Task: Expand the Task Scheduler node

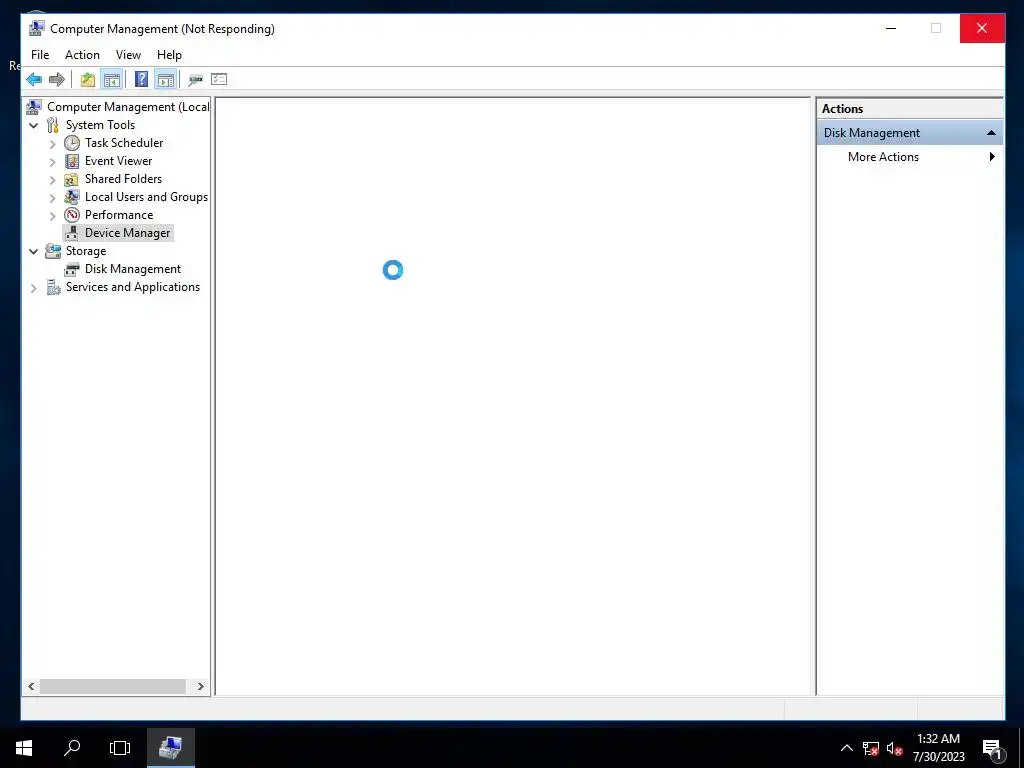Action: pyautogui.click(x=52, y=144)
